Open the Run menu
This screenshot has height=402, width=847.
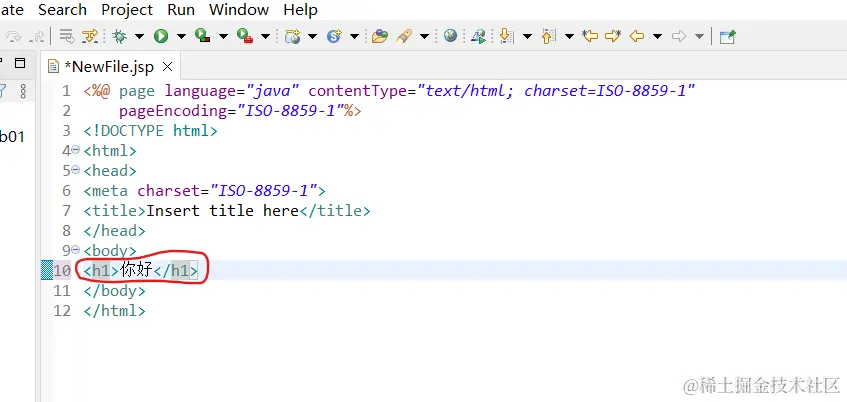point(182,10)
